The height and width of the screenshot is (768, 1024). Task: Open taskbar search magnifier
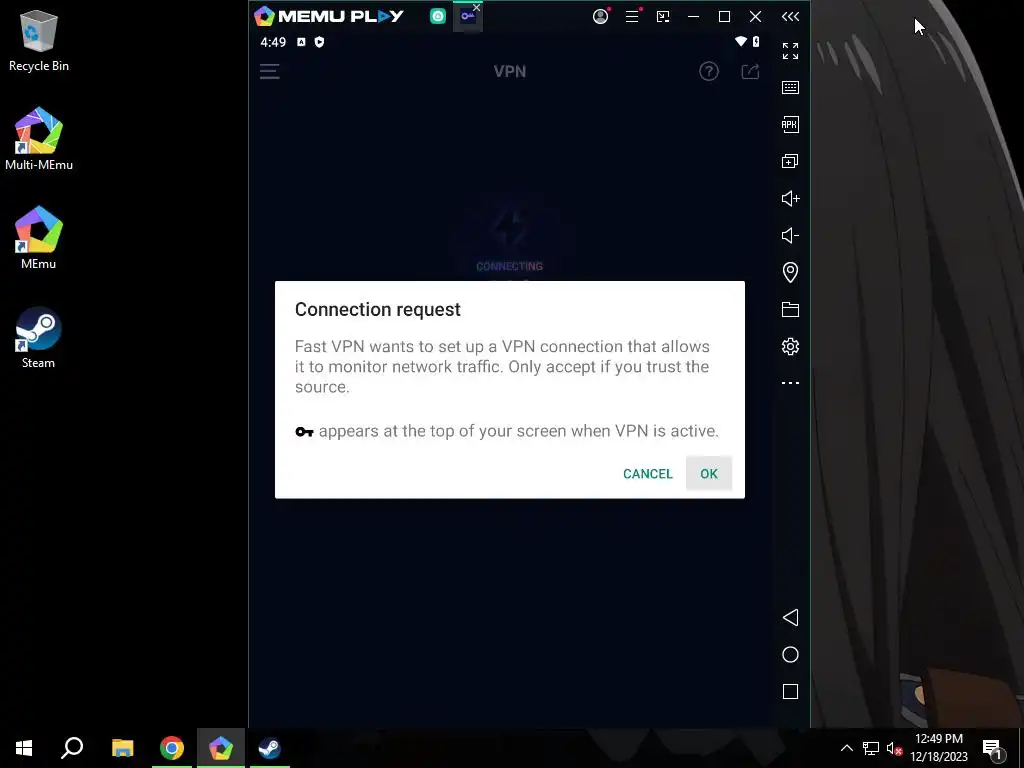click(x=72, y=748)
